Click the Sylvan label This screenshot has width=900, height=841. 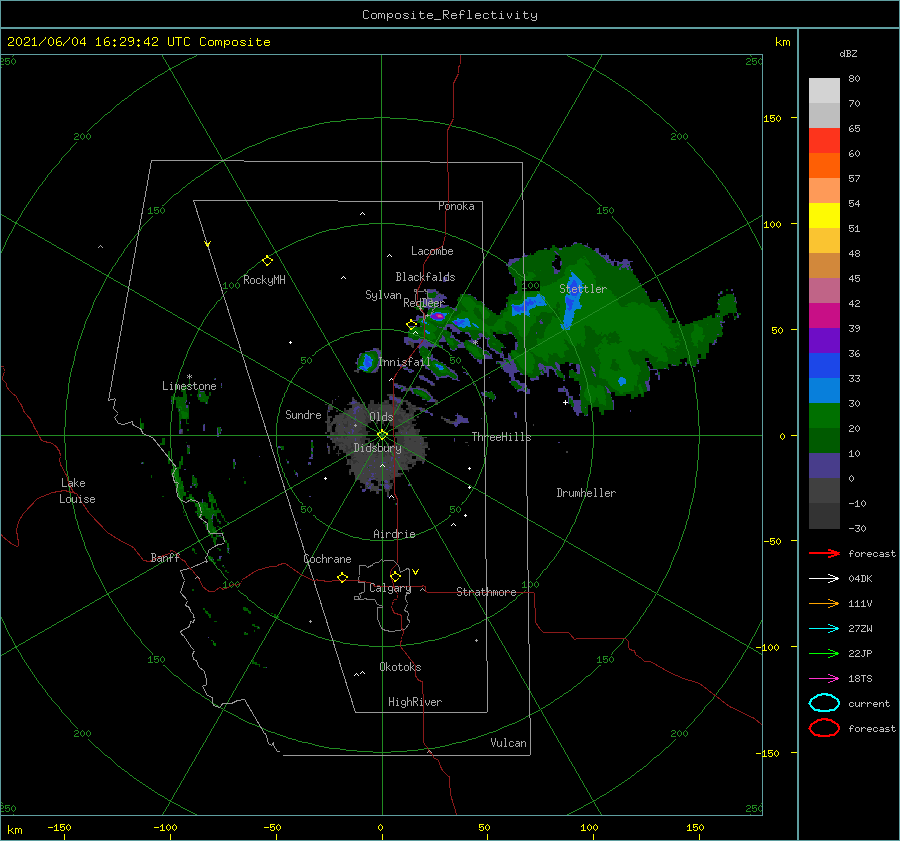pyautogui.click(x=383, y=295)
